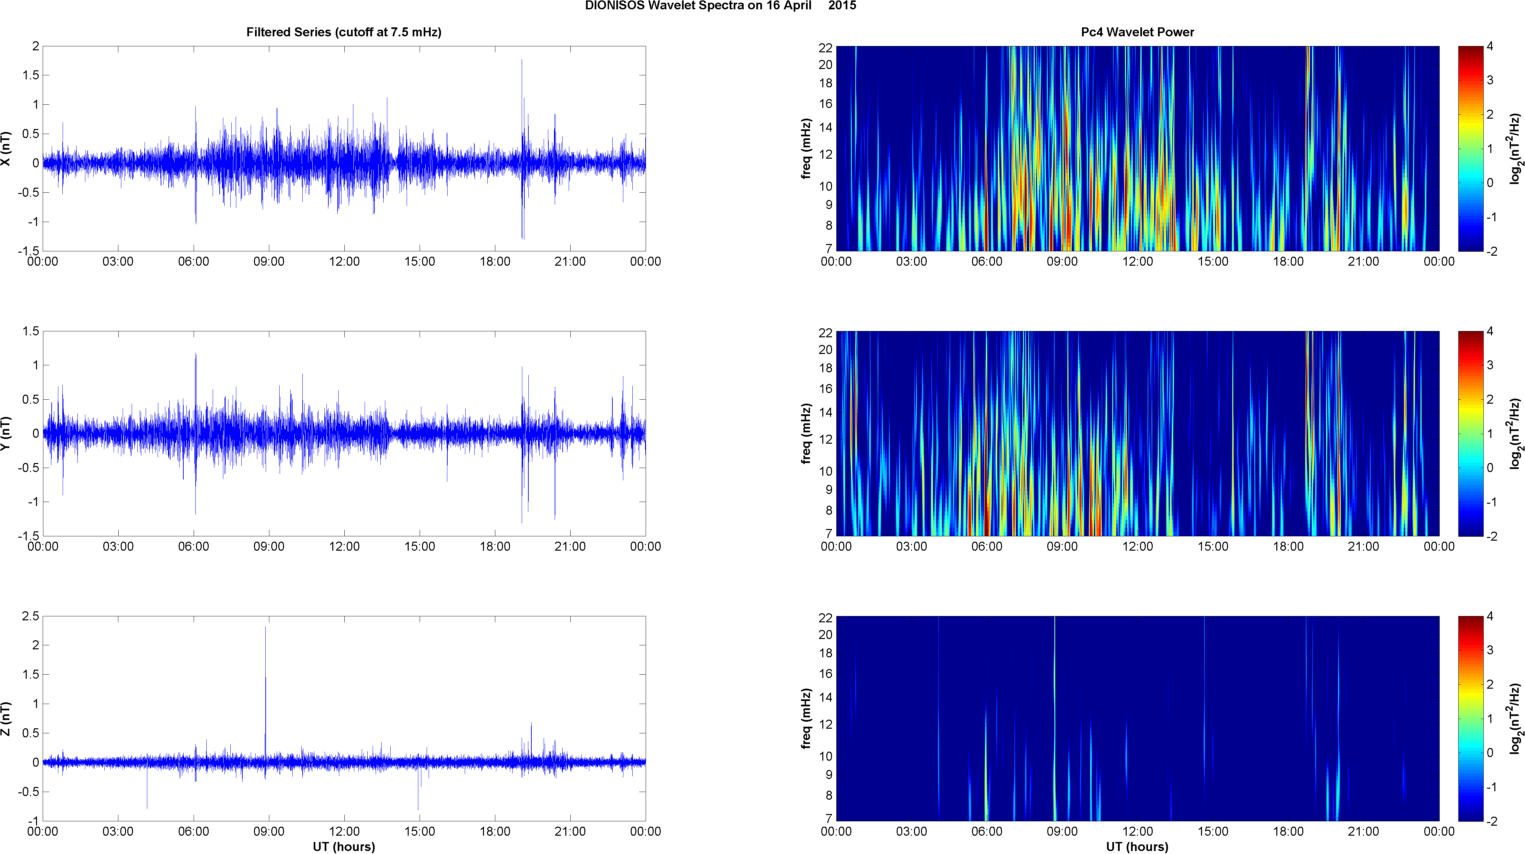This screenshot has height=854, width=1525.
Task: Click 'freq (mHz)' label of the Z spectrogram
Action: click(x=806, y=719)
